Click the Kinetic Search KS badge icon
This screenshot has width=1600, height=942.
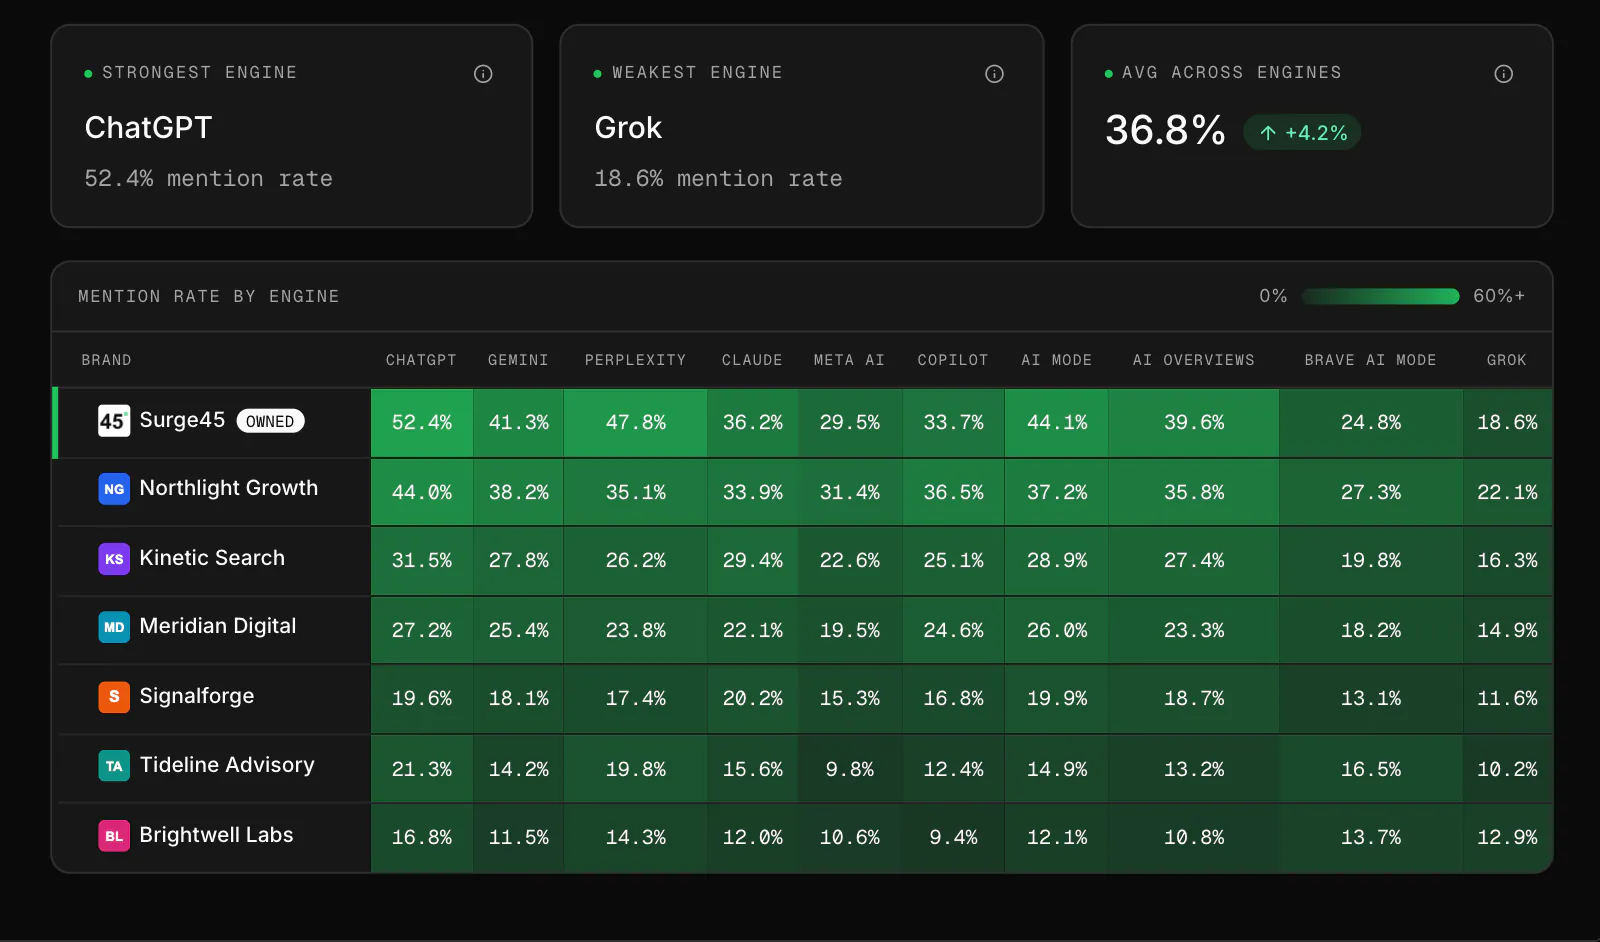[x=114, y=559]
